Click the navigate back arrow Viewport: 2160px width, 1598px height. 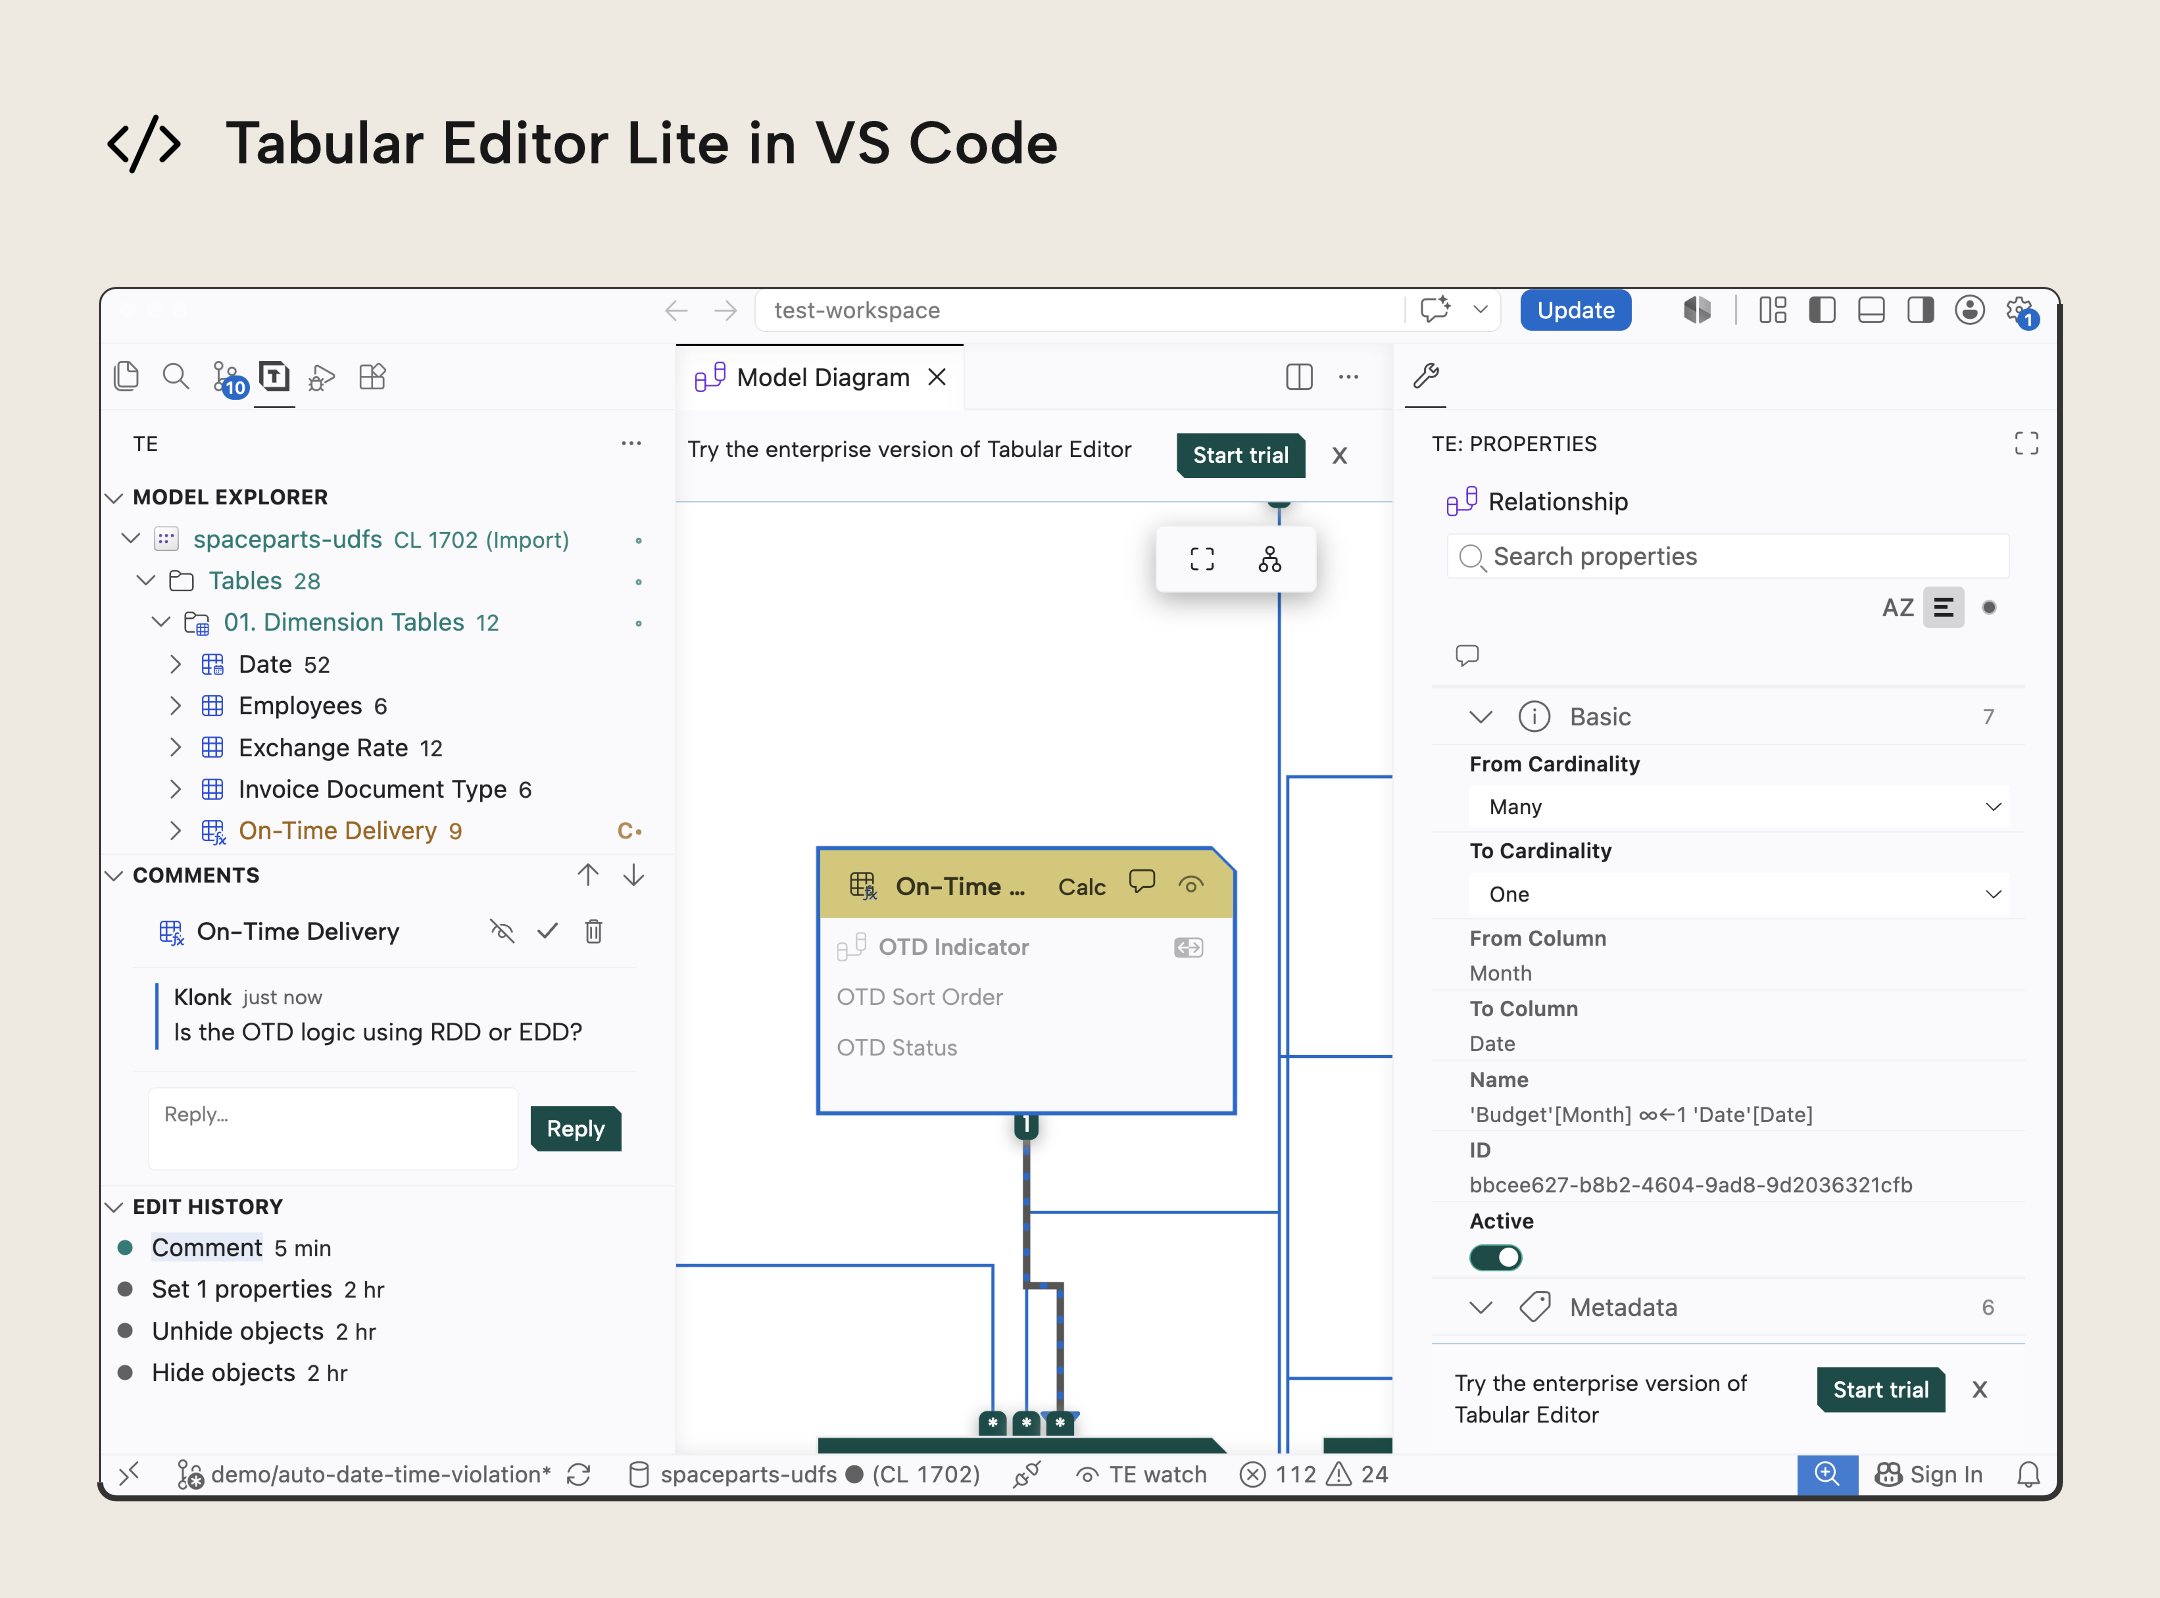677,310
